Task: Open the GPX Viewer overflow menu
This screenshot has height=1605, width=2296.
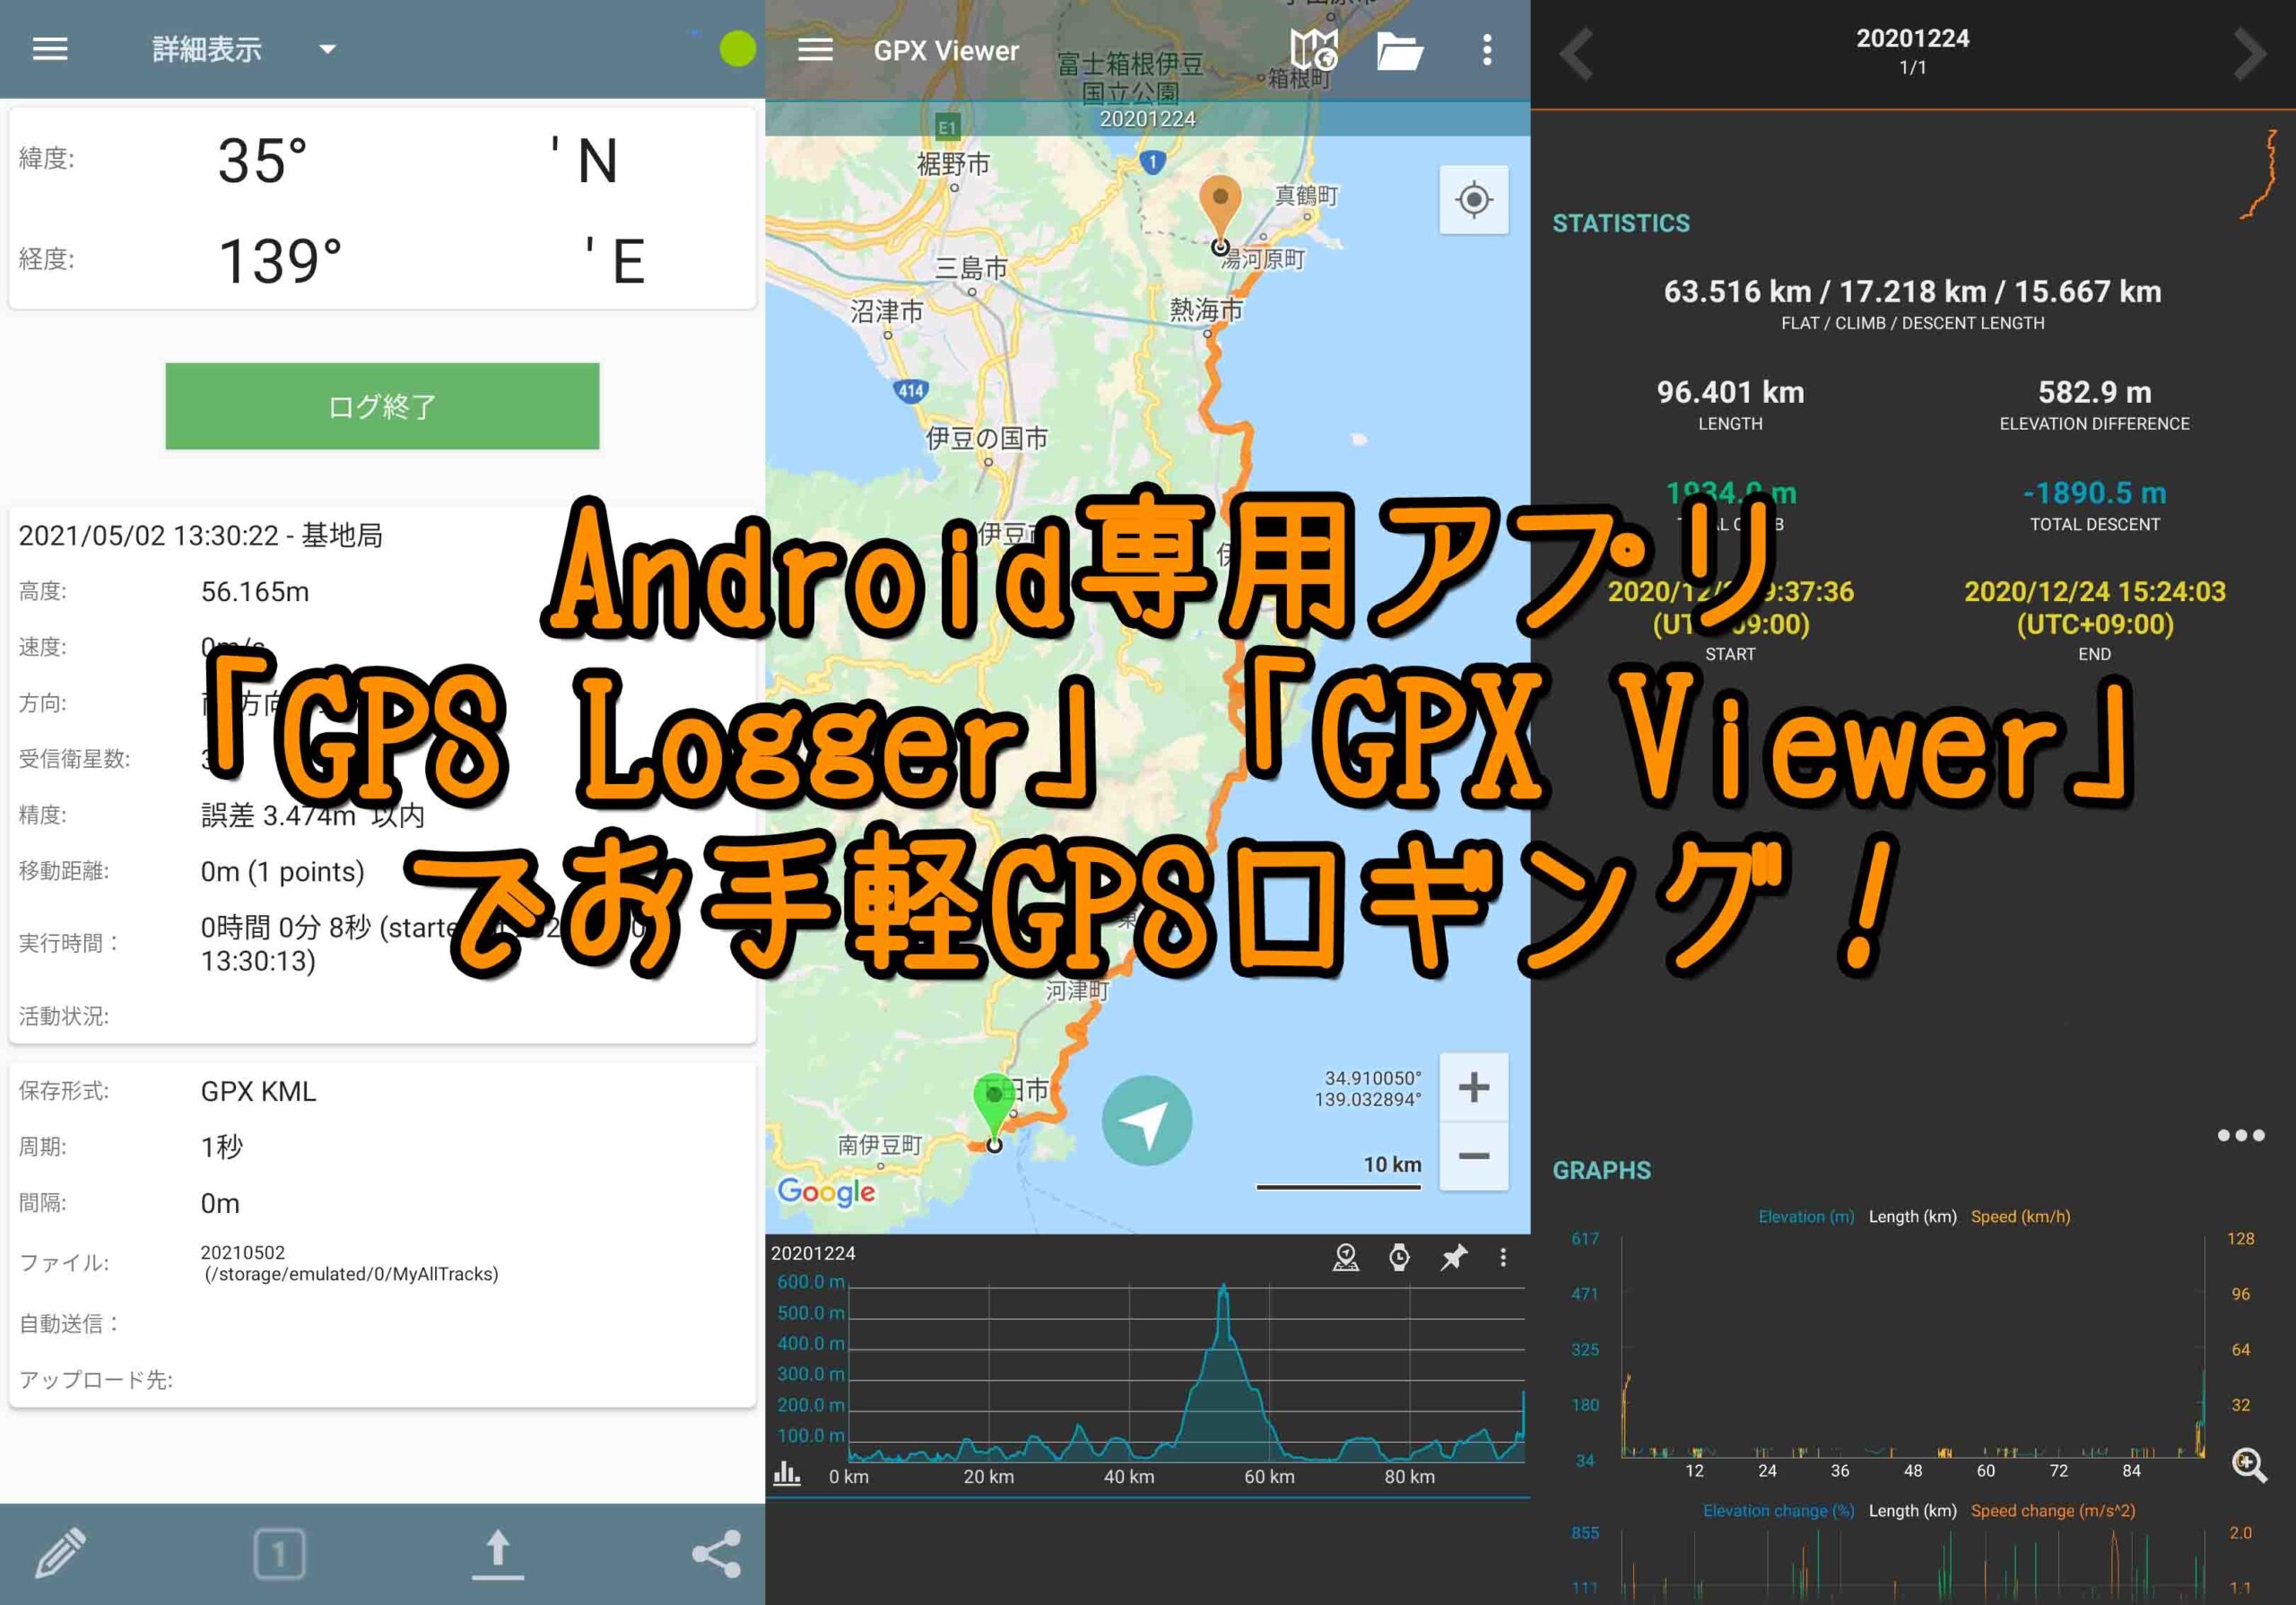Action: coord(1487,50)
